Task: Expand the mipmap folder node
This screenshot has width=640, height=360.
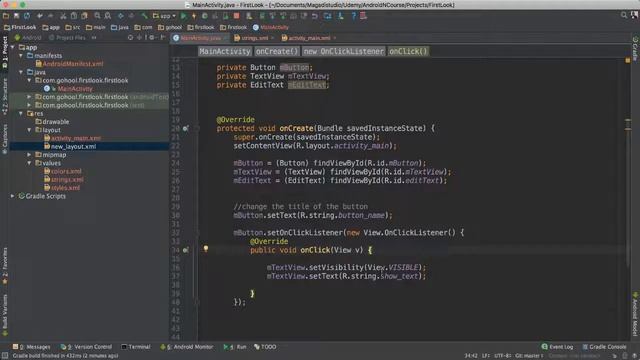Action: coord(29,155)
